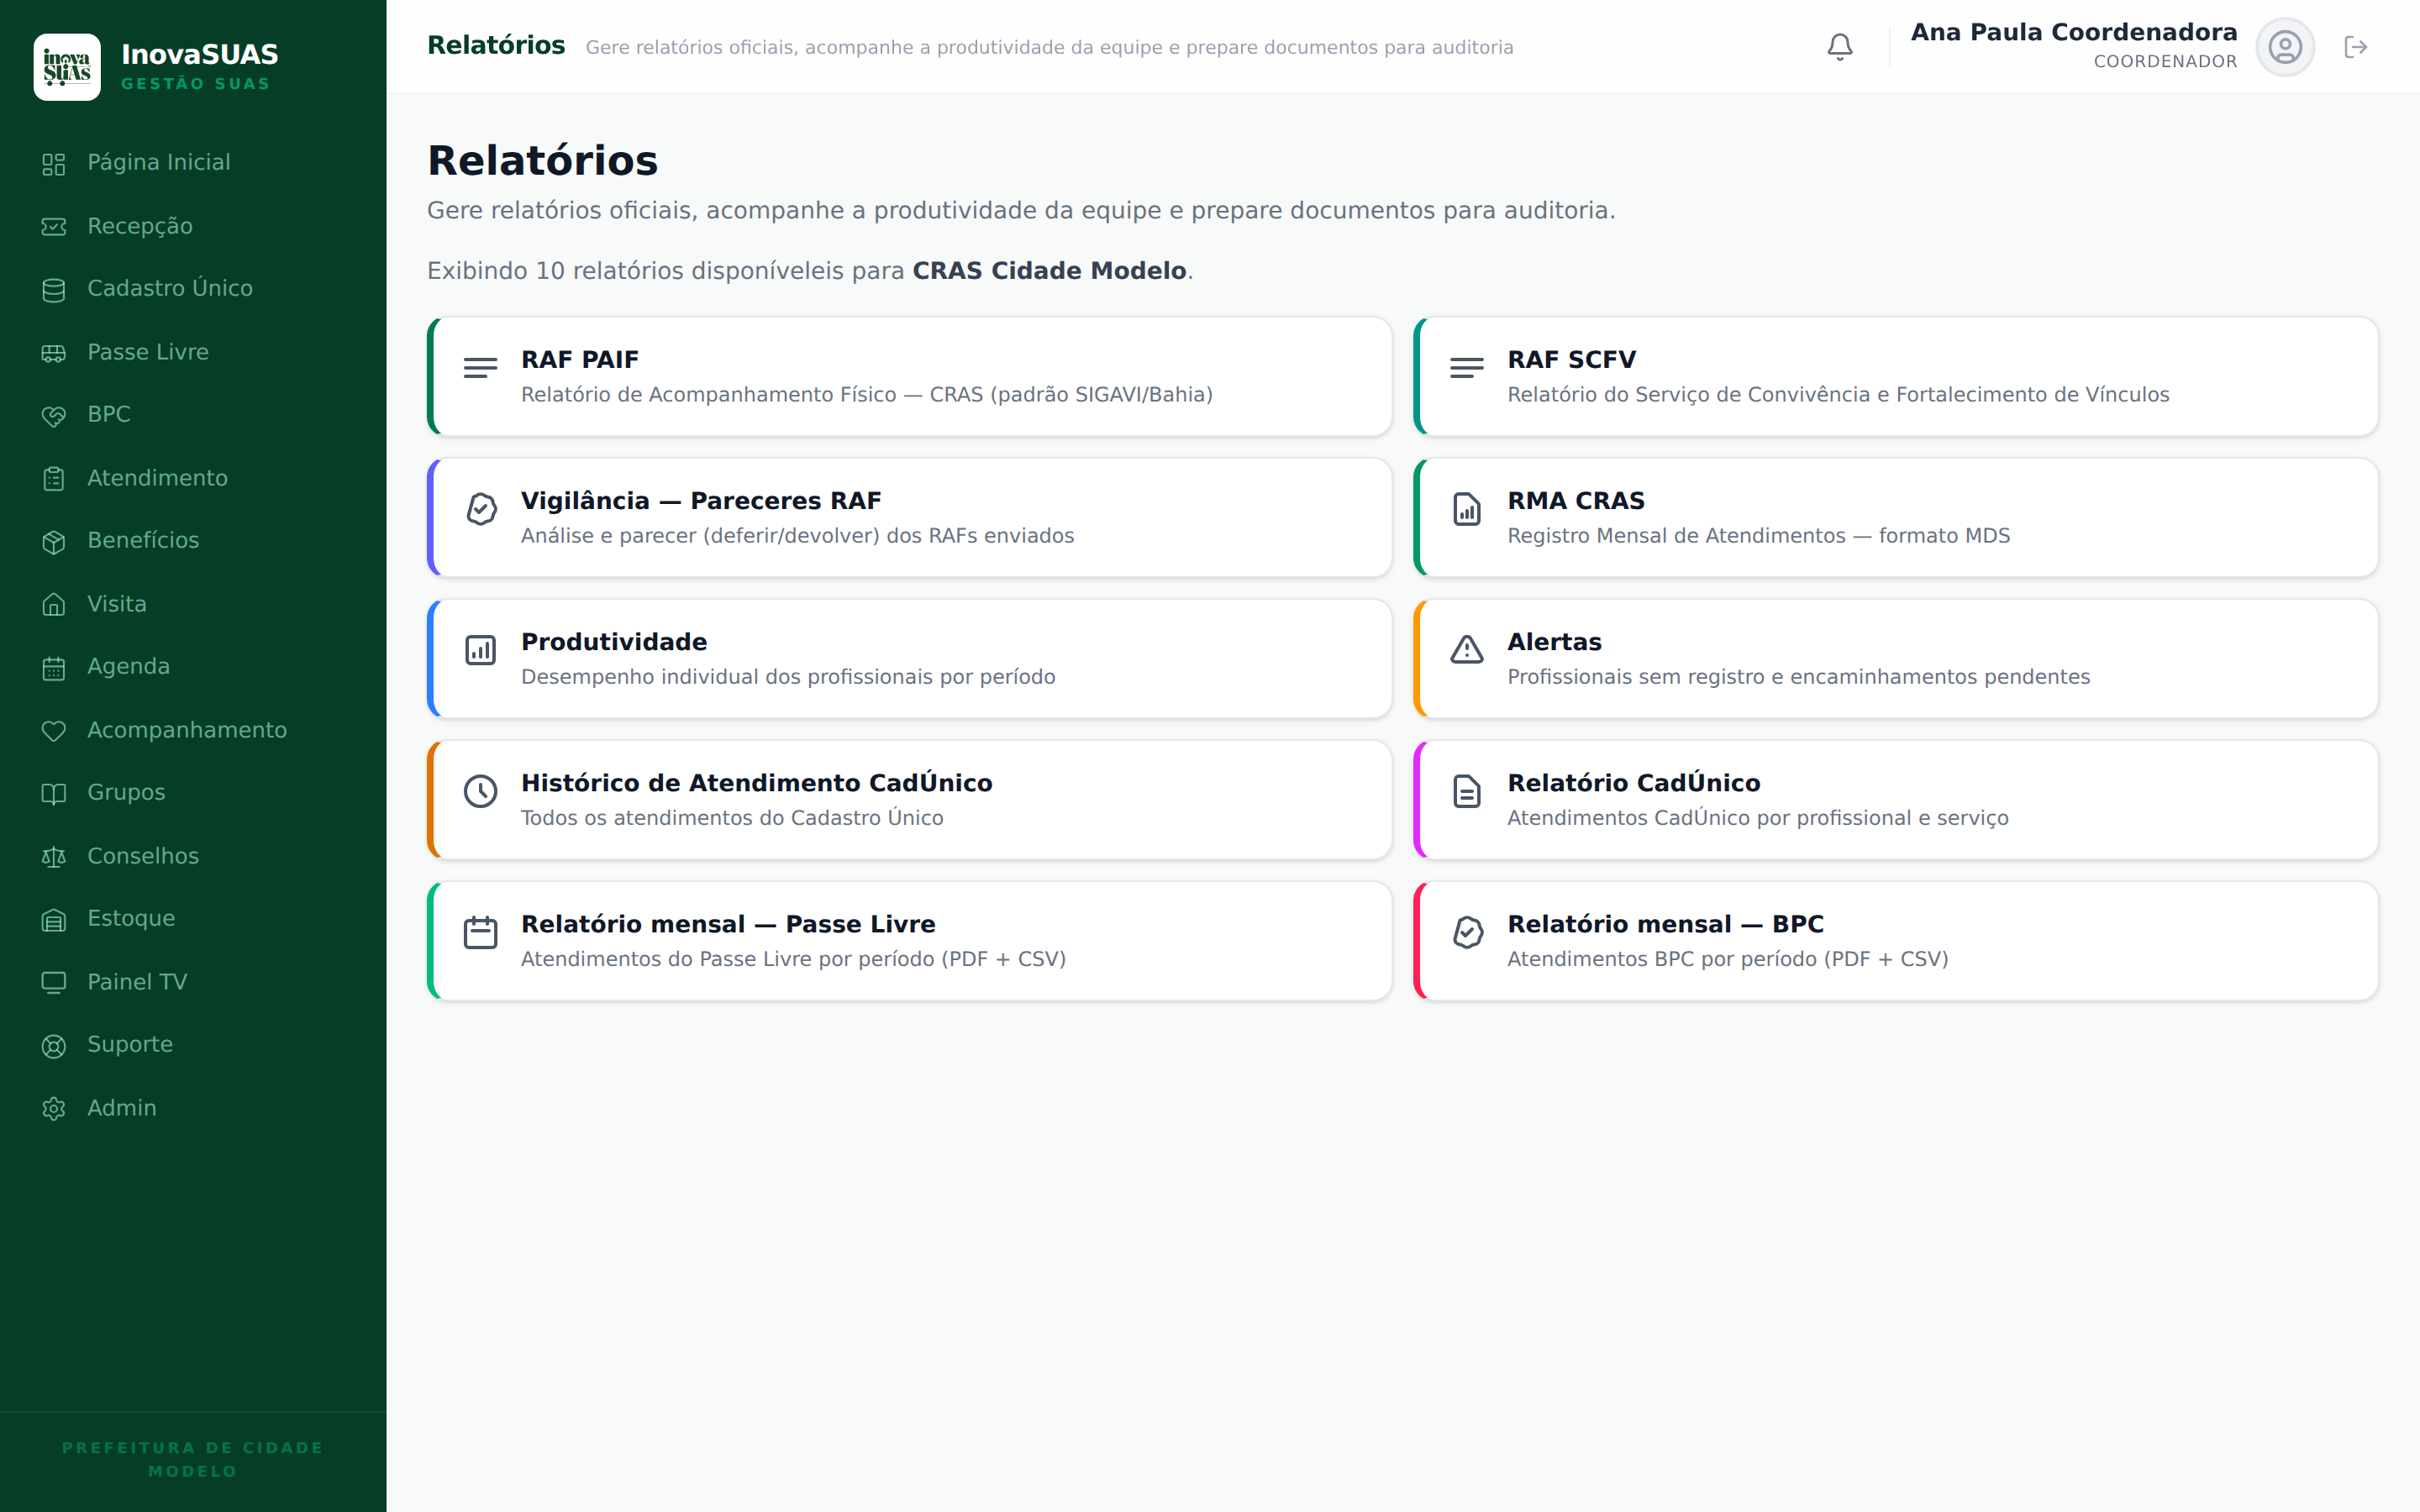Open Vigilância — Pareceres RAF title
This screenshot has height=1512, width=2420.
coord(701,501)
